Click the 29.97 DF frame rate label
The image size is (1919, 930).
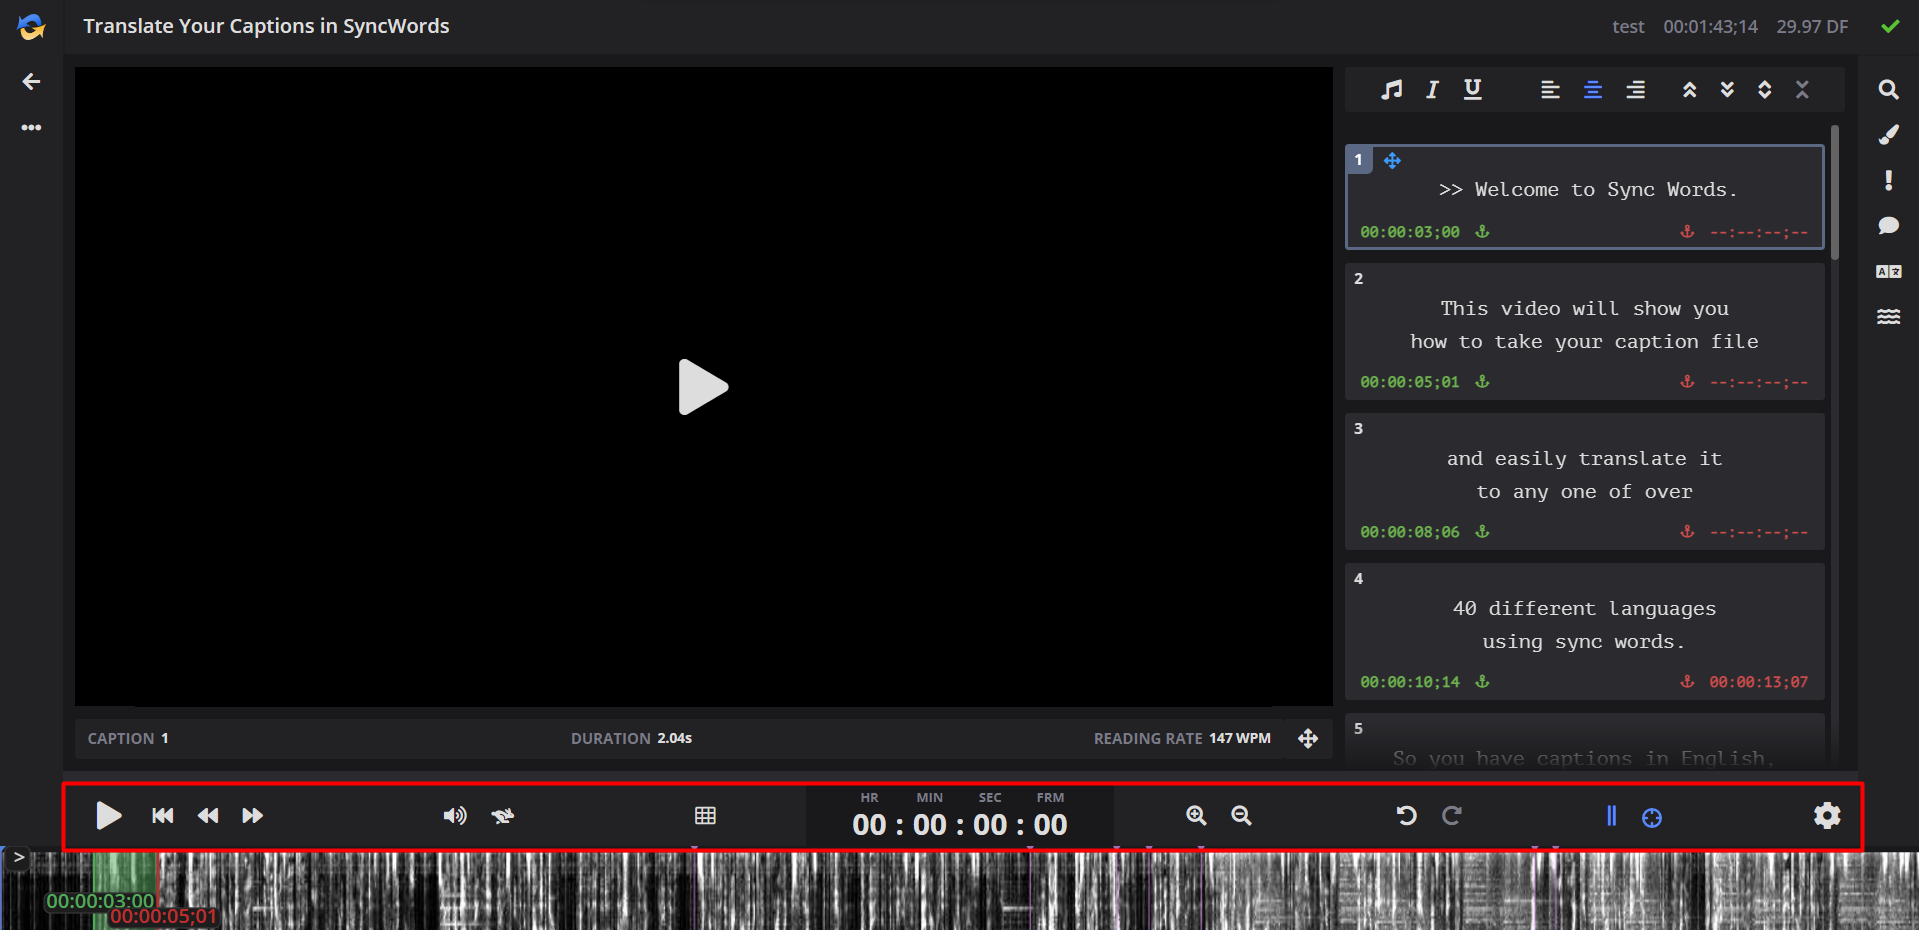click(x=1812, y=27)
